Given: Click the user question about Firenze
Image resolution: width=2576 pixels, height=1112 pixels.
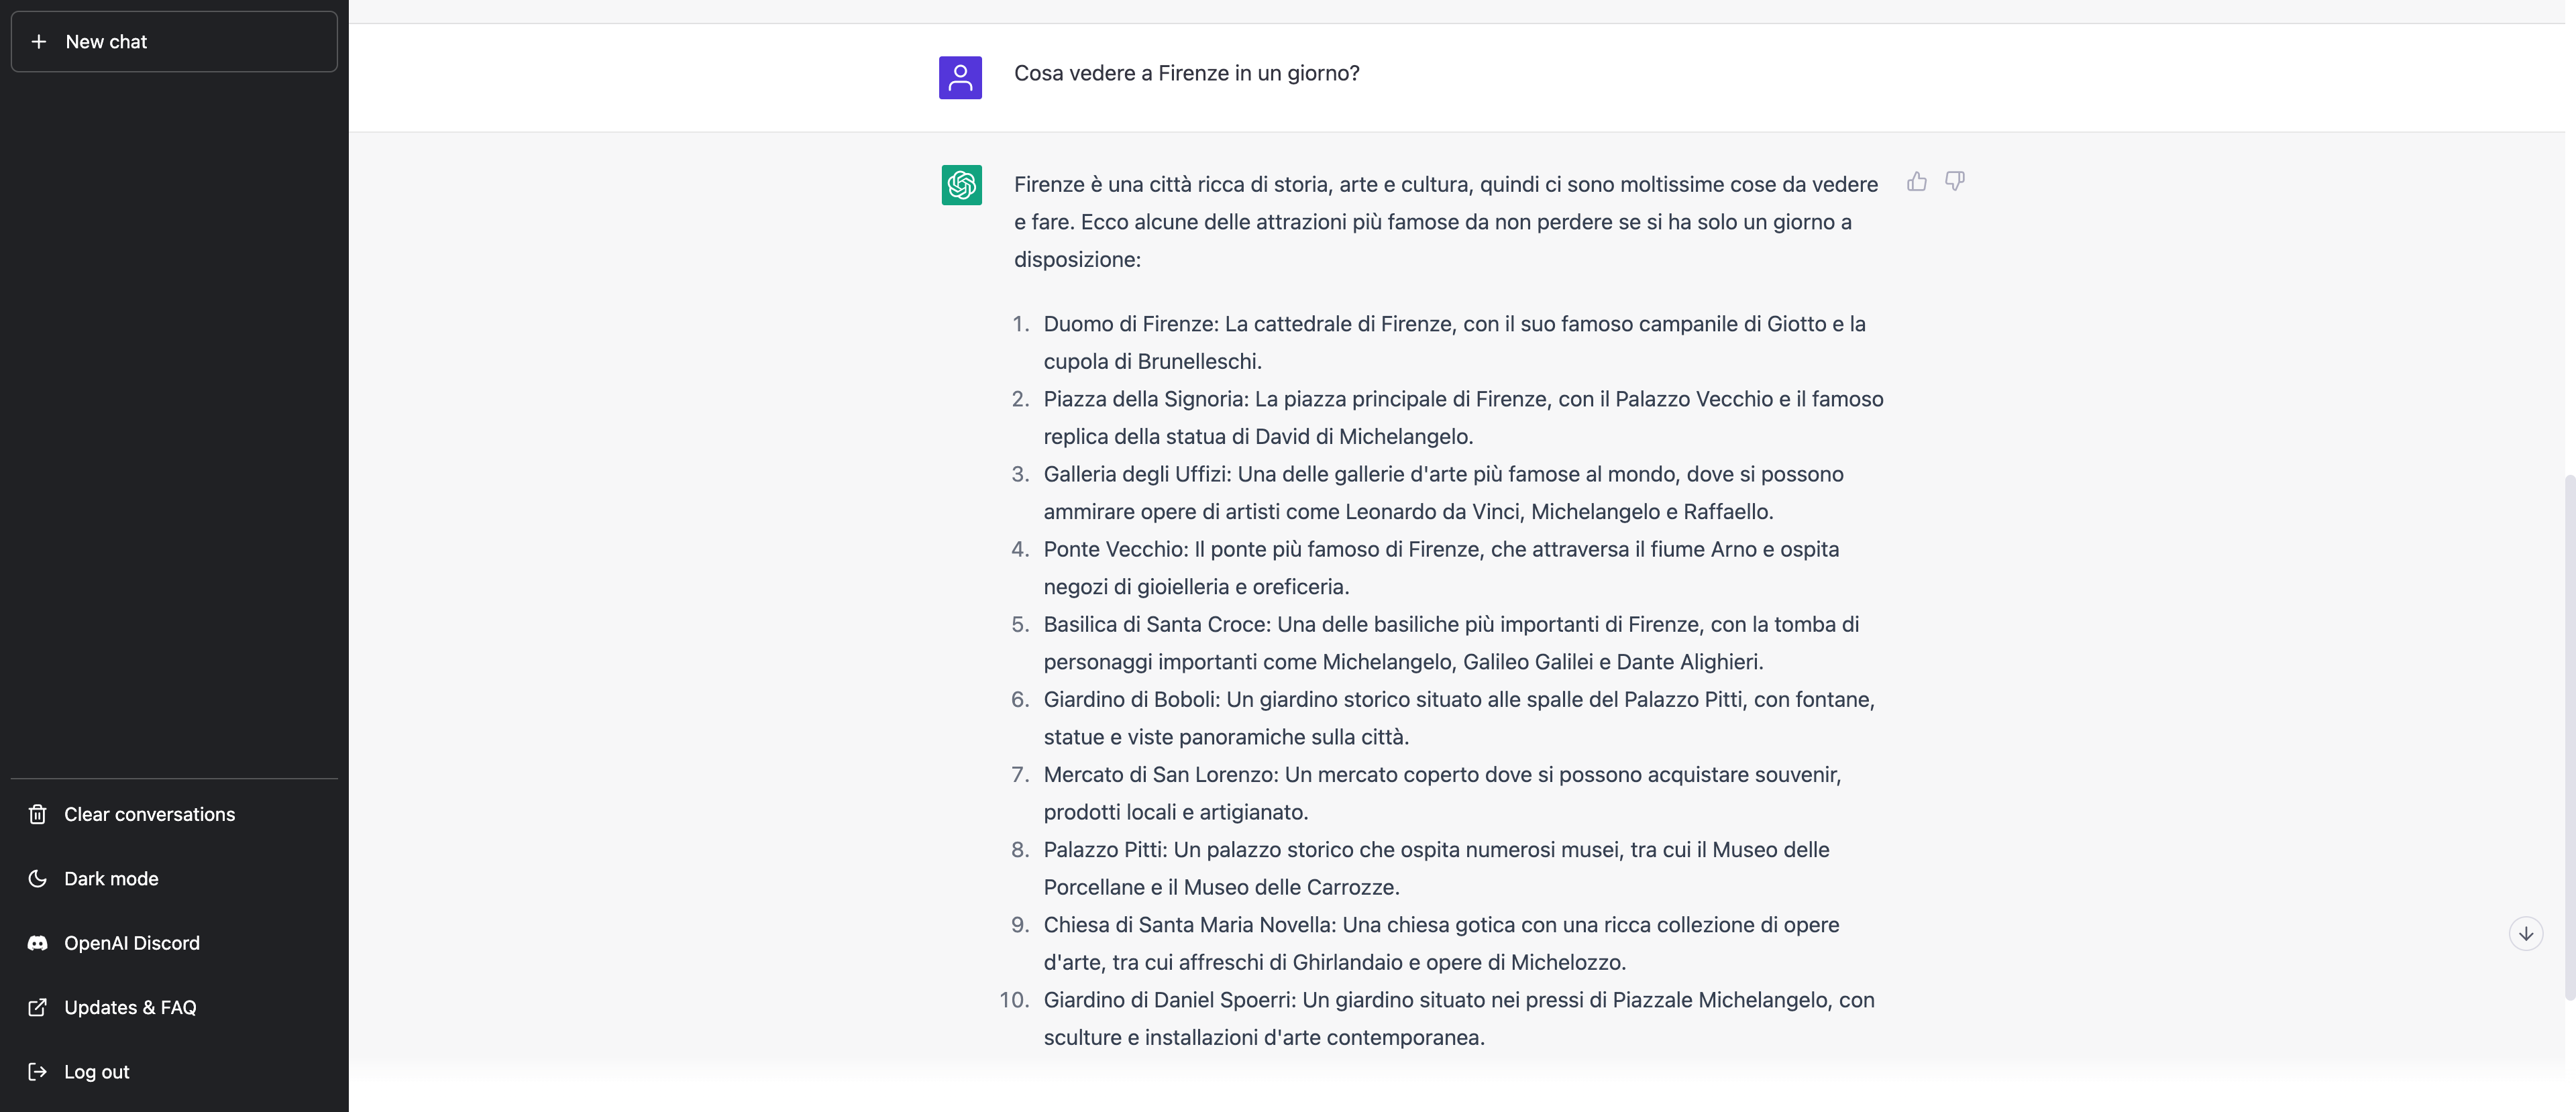Looking at the screenshot, I should click(x=1186, y=73).
